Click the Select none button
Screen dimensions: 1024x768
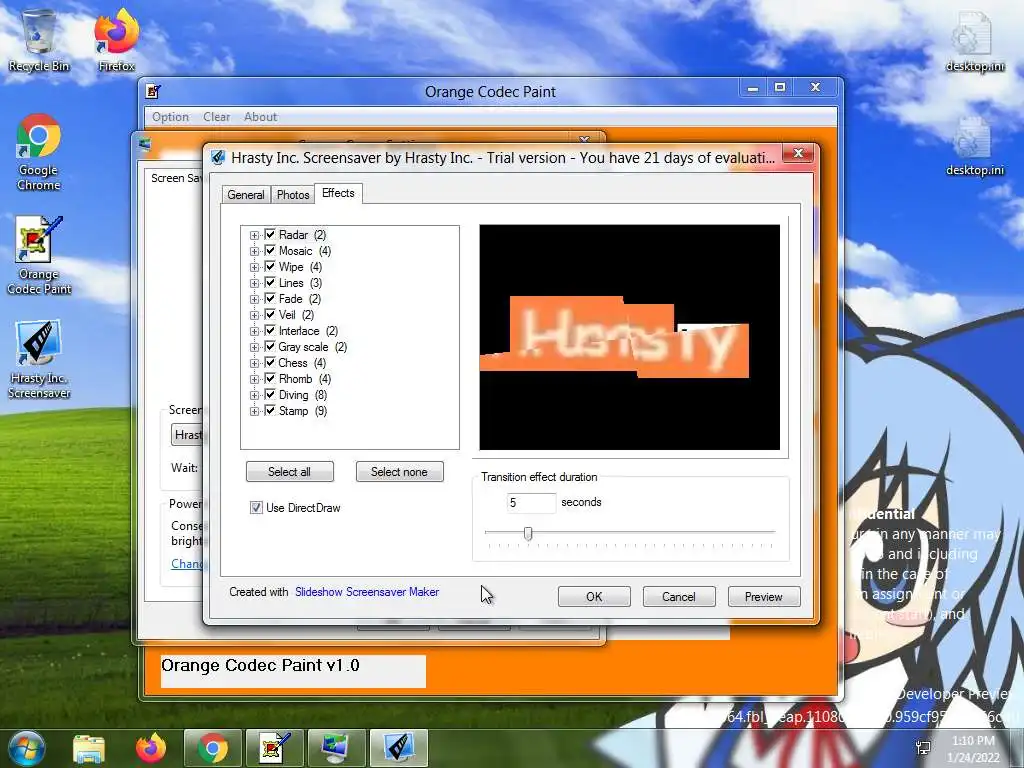399,472
